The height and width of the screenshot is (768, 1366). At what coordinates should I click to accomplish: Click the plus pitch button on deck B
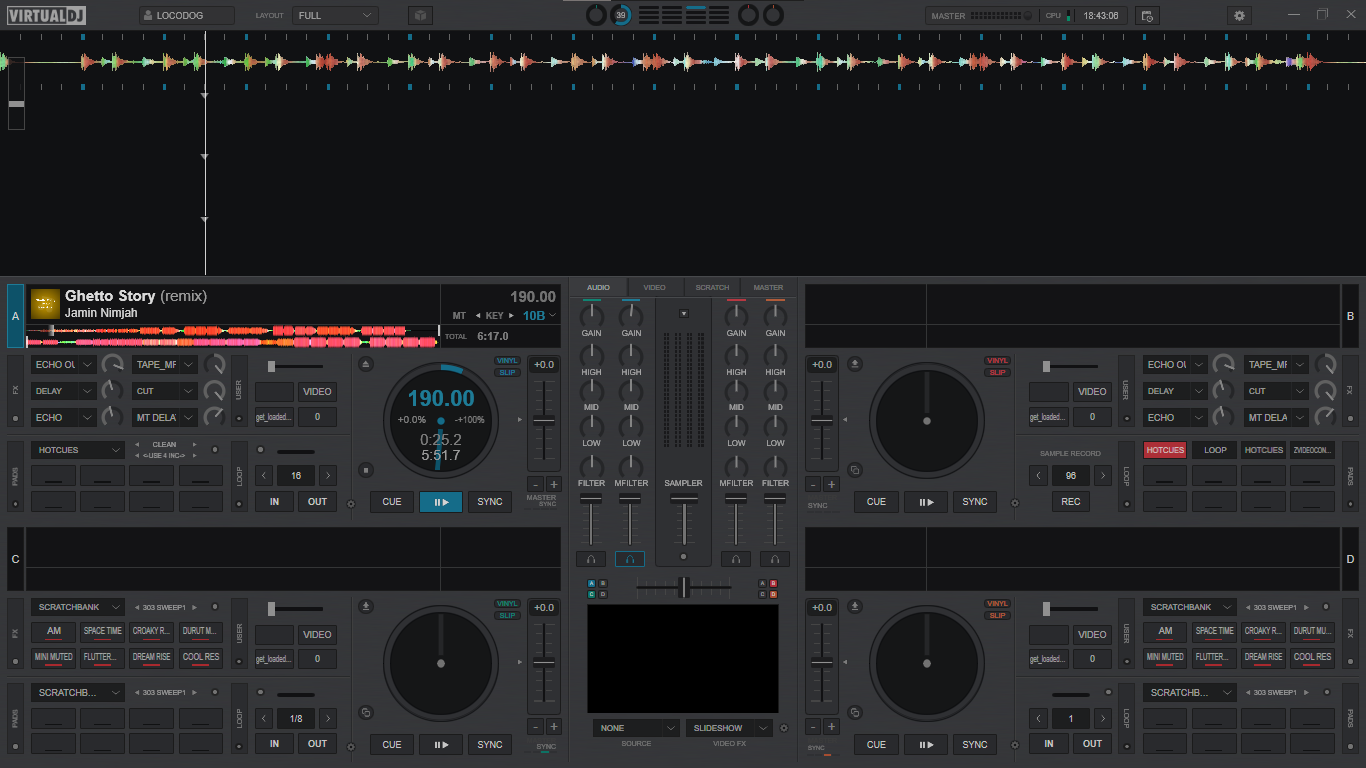point(831,484)
